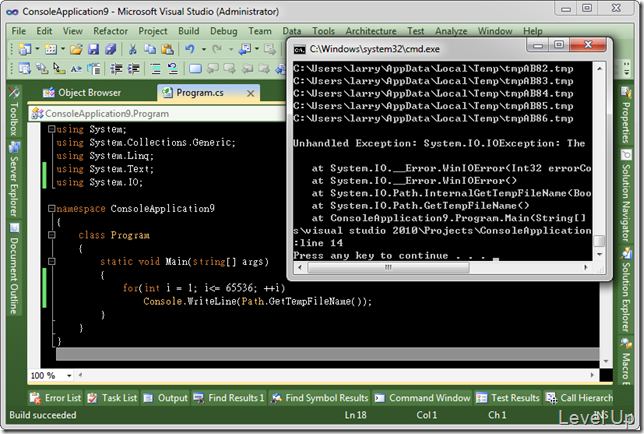Click the New Project toolbar icon
644x434 pixels.
pyautogui.click(x=25, y=49)
